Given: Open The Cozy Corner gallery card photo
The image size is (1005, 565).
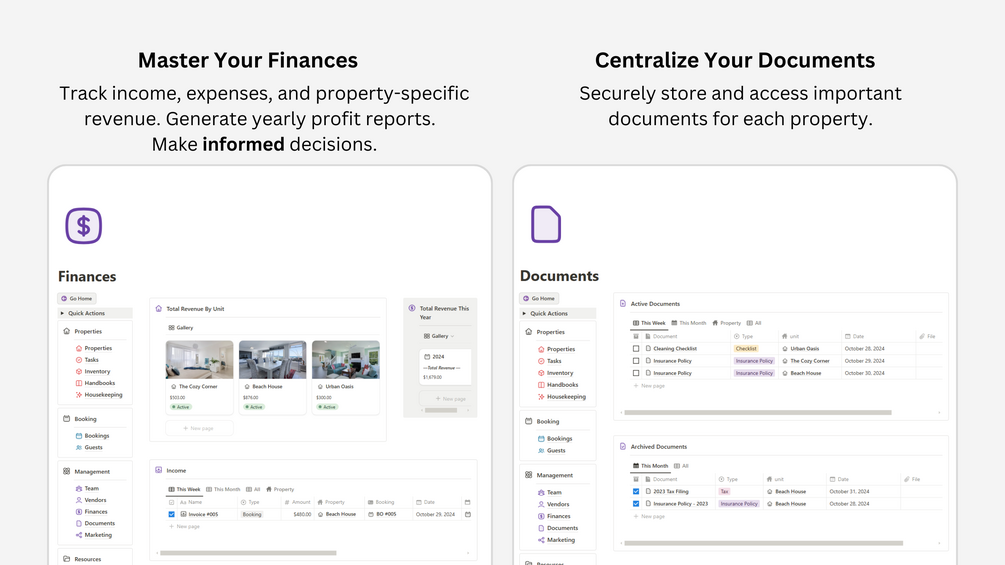Looking at the screenshot, I should pyautogui.click(x=199, y=360).
